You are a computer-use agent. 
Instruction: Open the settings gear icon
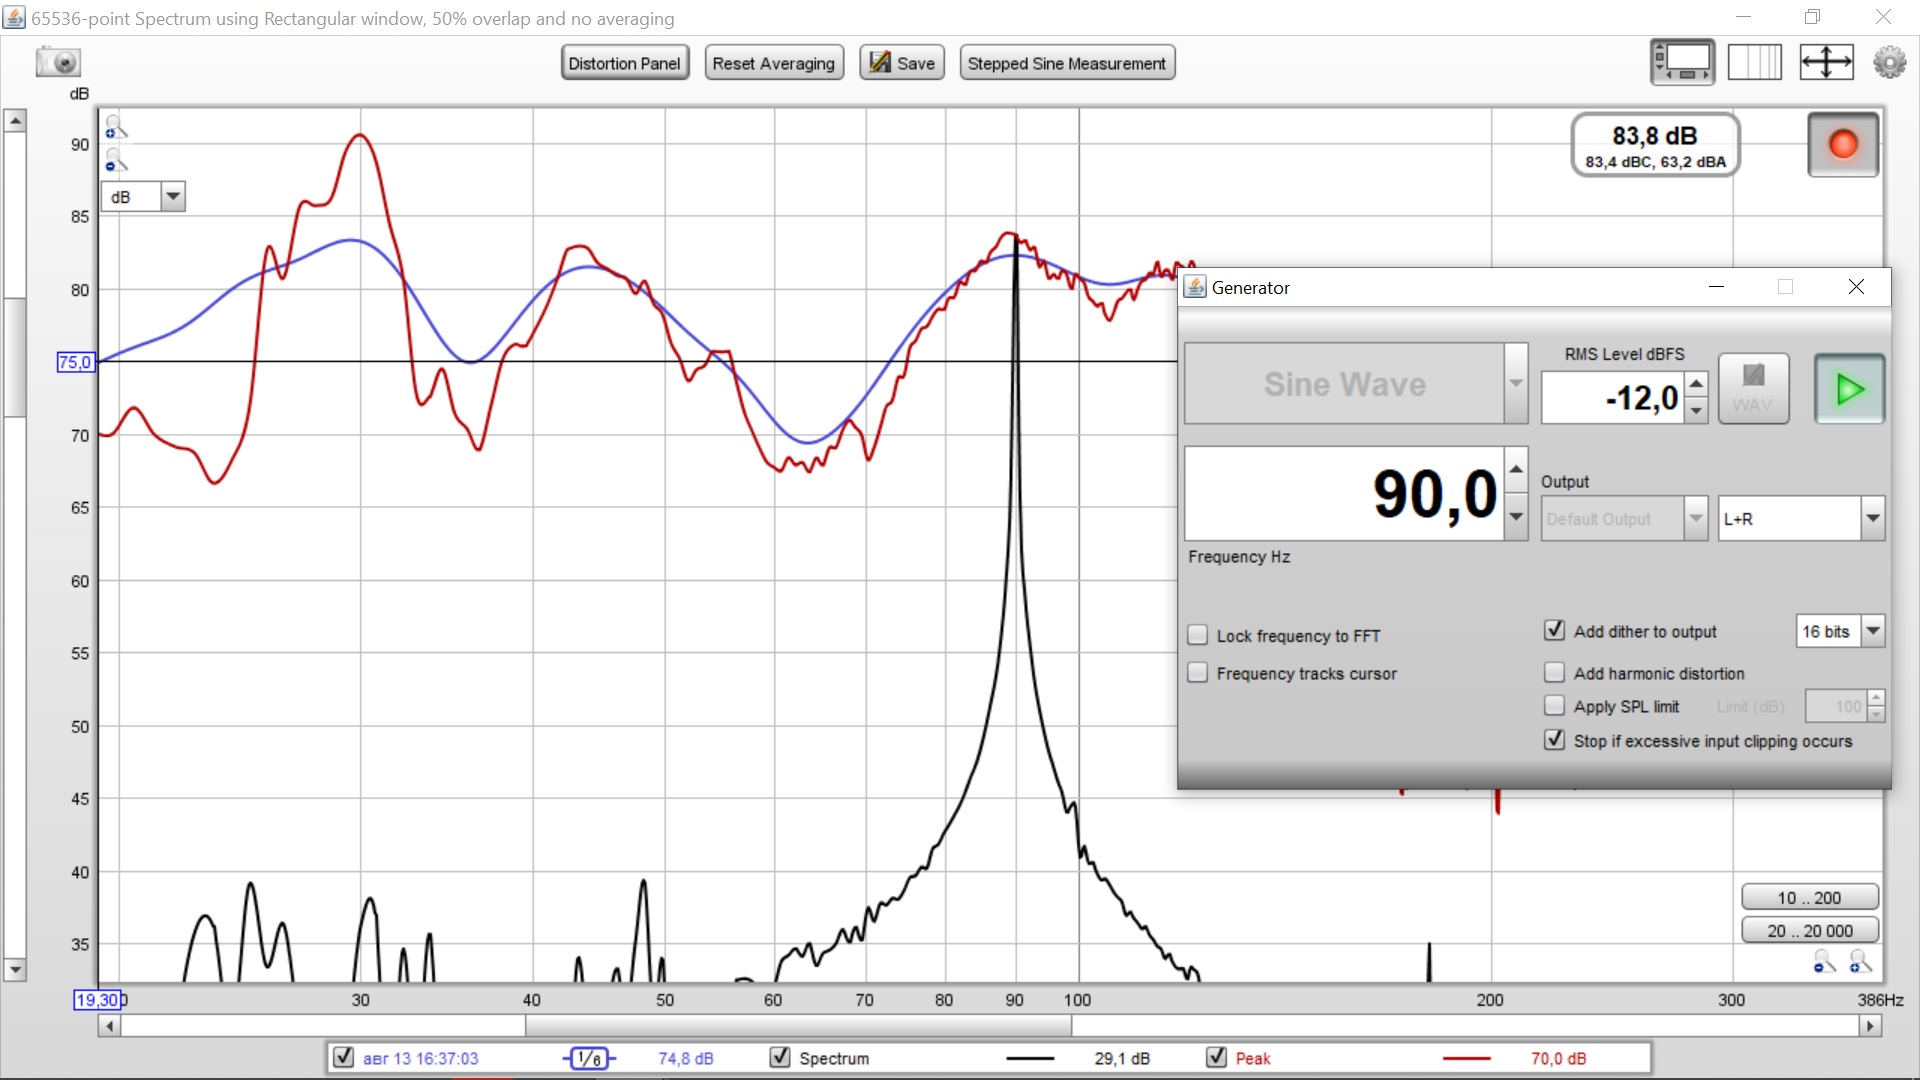(x=1889, y=62)
